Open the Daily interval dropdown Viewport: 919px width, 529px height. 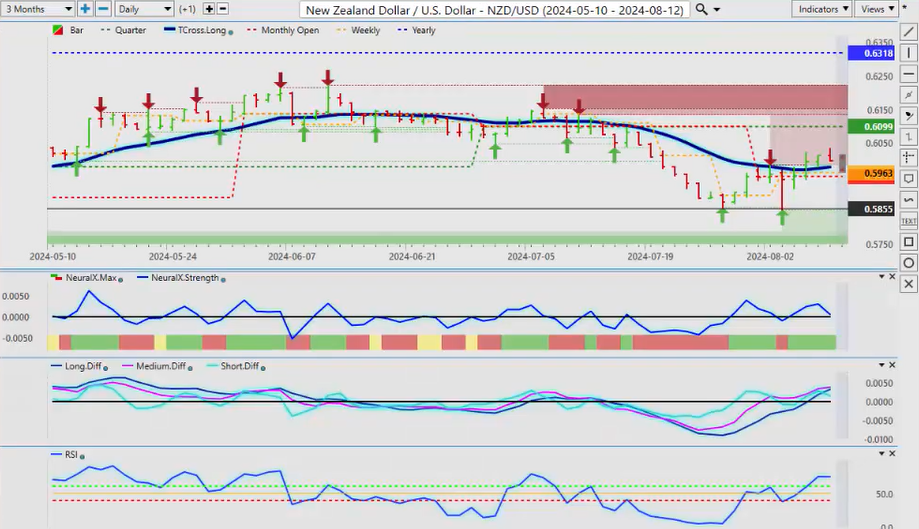click(143, 9)
